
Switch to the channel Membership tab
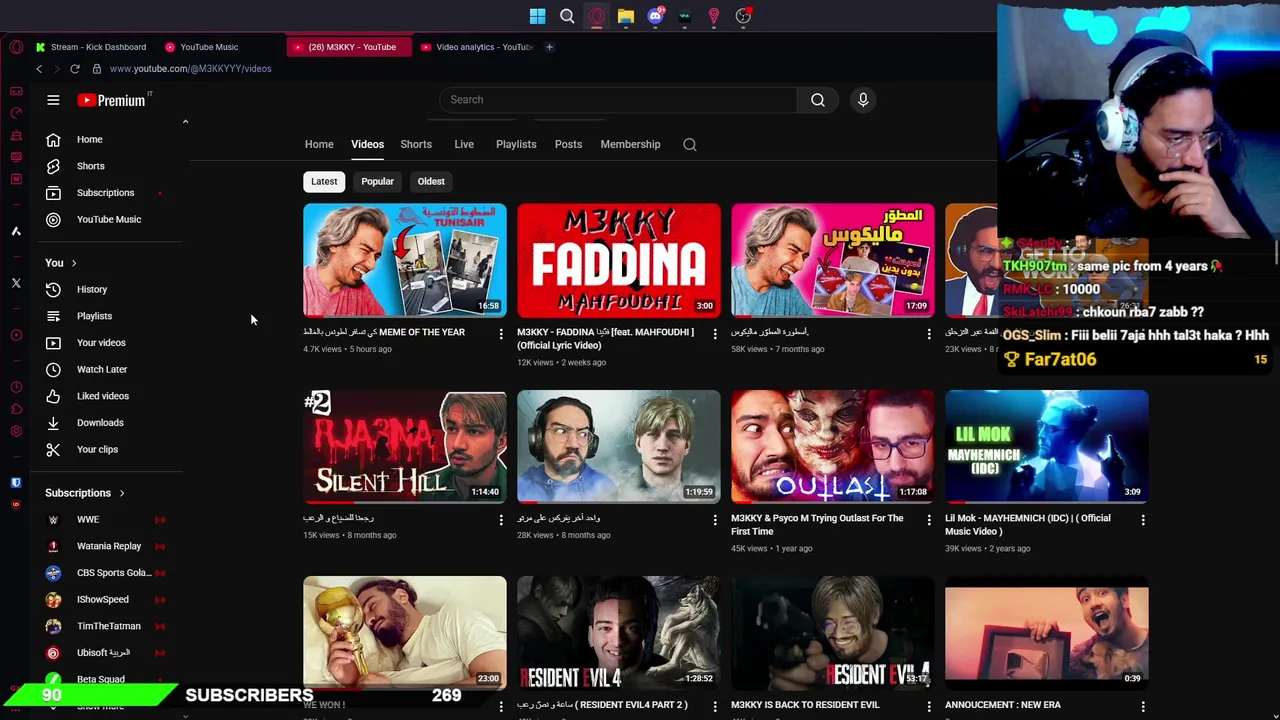(x=630, y=145)
